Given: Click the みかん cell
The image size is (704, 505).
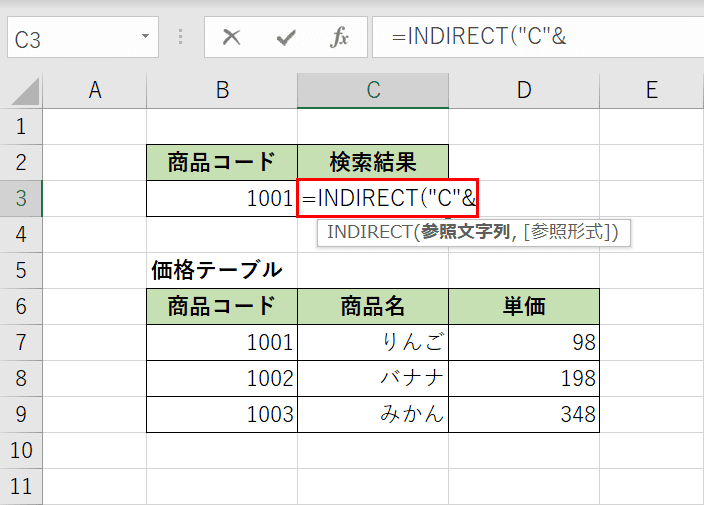Looking at the screenshot, I should (373, 414).
